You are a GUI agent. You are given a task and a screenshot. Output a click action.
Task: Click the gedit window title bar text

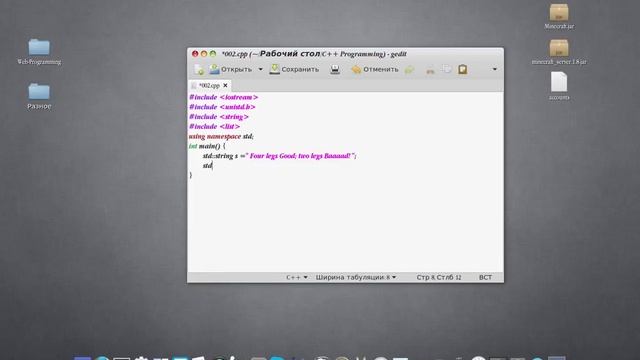(314, 54)
